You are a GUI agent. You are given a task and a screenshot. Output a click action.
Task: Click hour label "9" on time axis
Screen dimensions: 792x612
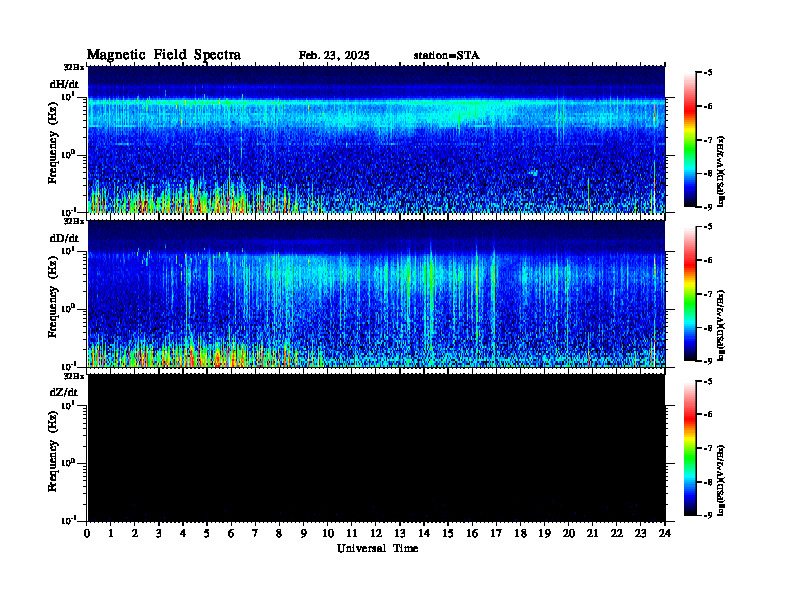(304, 533)
